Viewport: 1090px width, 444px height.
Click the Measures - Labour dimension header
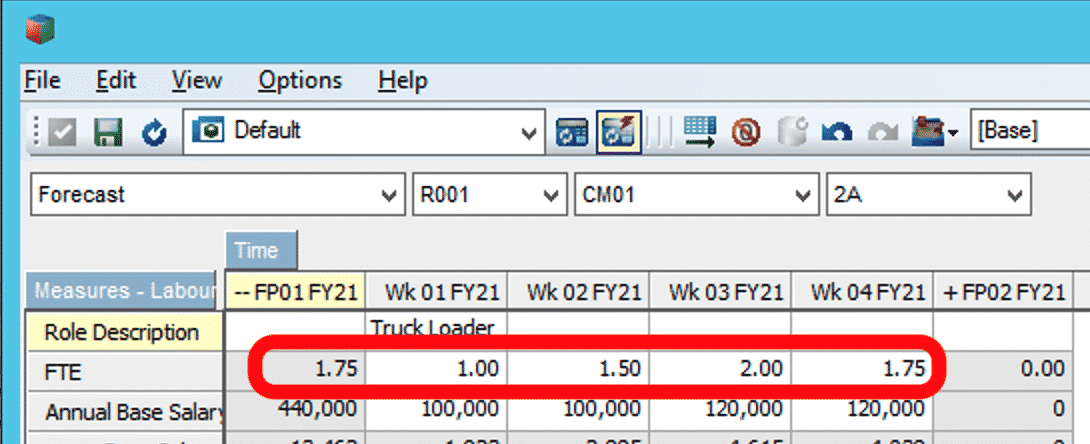click(x=121, y=290)
